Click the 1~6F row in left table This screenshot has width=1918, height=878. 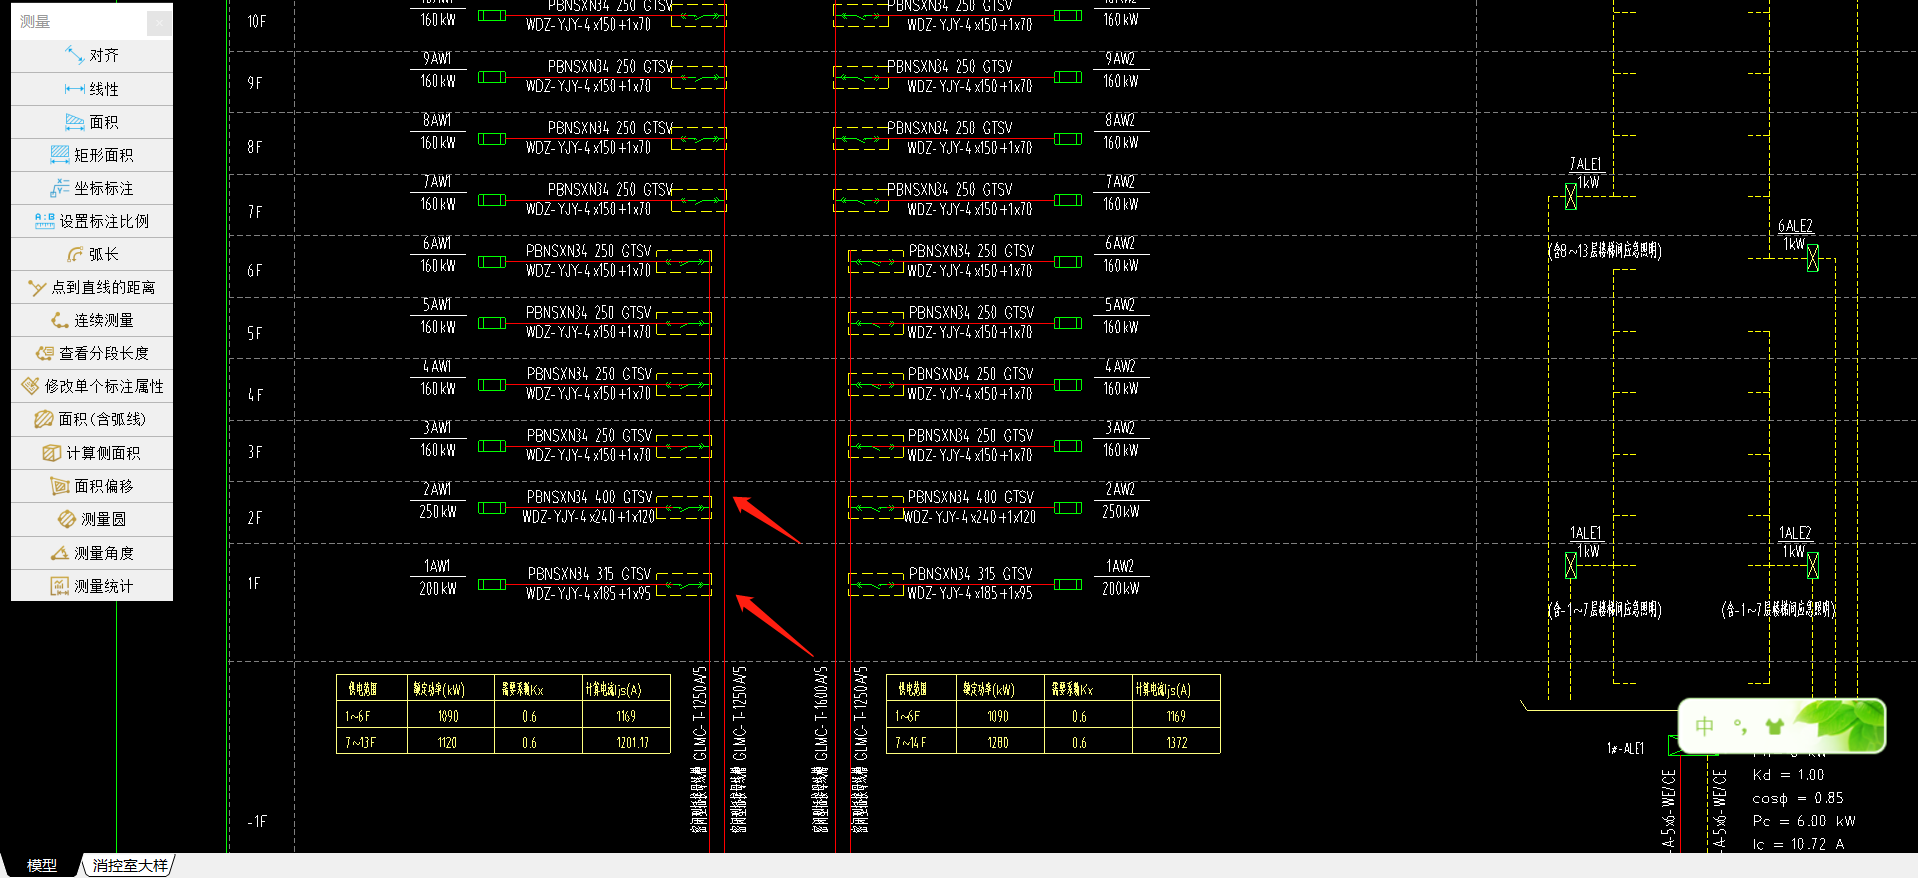503,715
